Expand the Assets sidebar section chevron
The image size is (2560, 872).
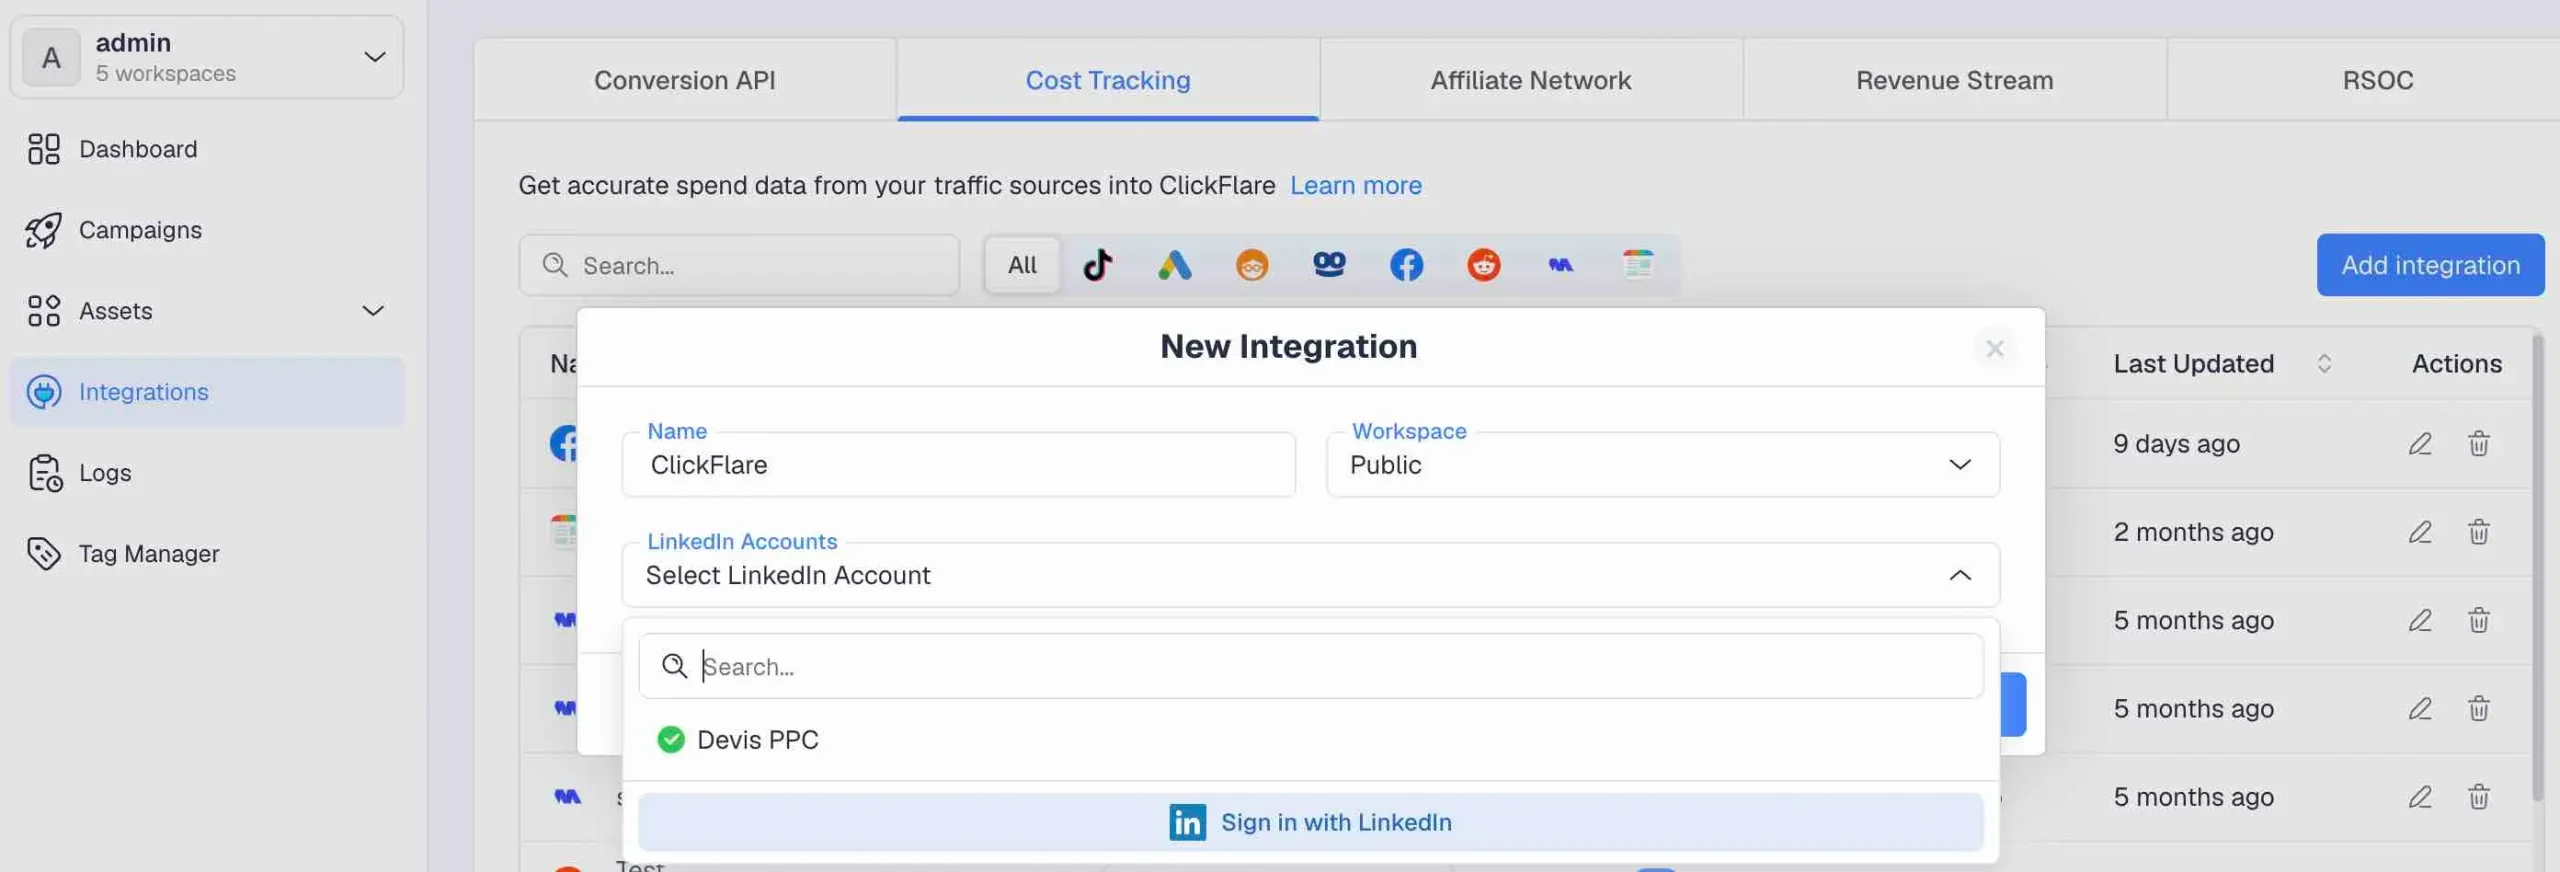[x=373, y=311]
